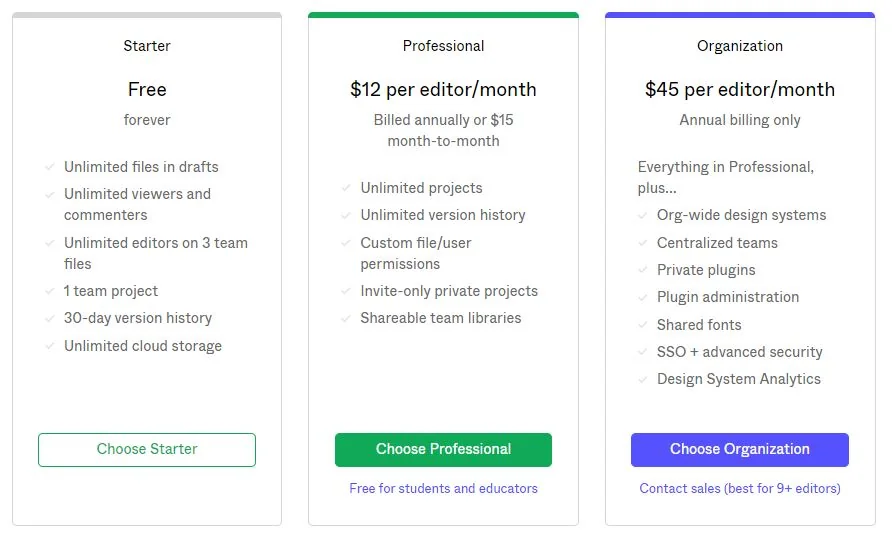
Task: Click checkmark beside Org-wide design systems
Action: pos(643,215)
